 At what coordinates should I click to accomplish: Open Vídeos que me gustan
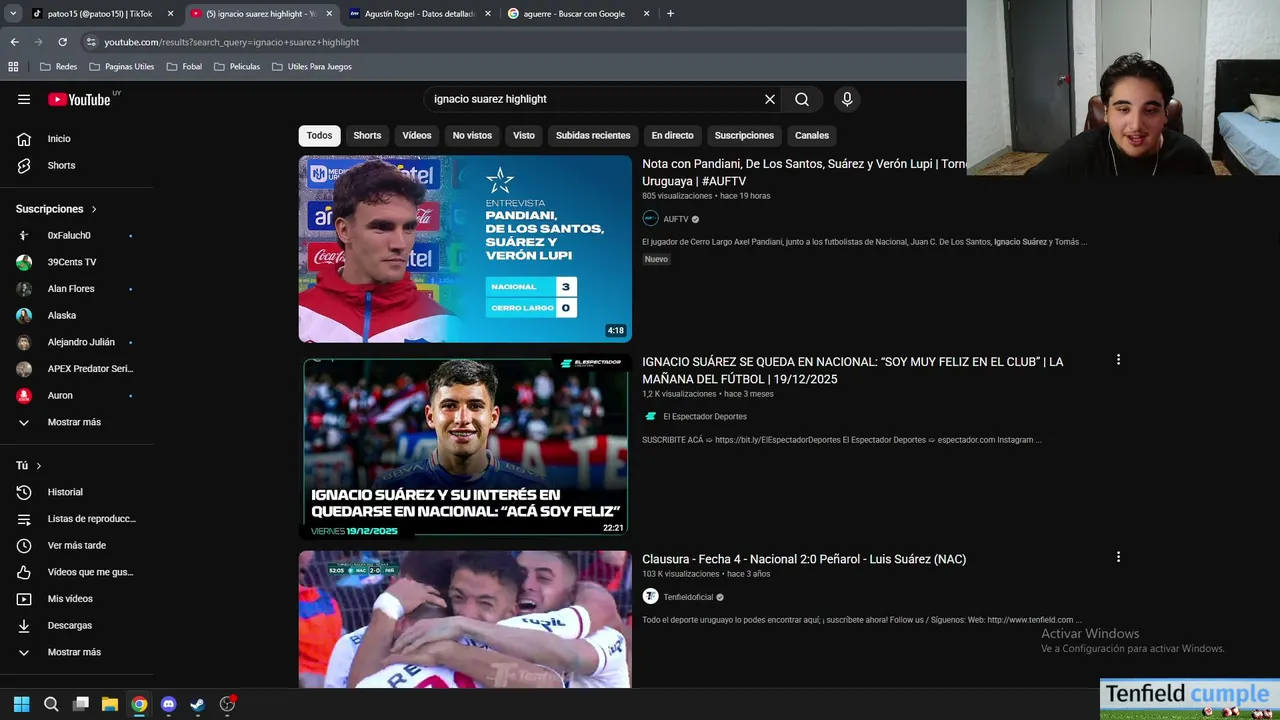pos(77,572)
